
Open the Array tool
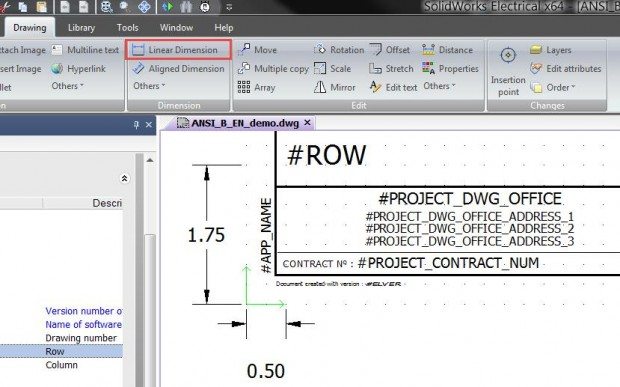pos(256,87)
